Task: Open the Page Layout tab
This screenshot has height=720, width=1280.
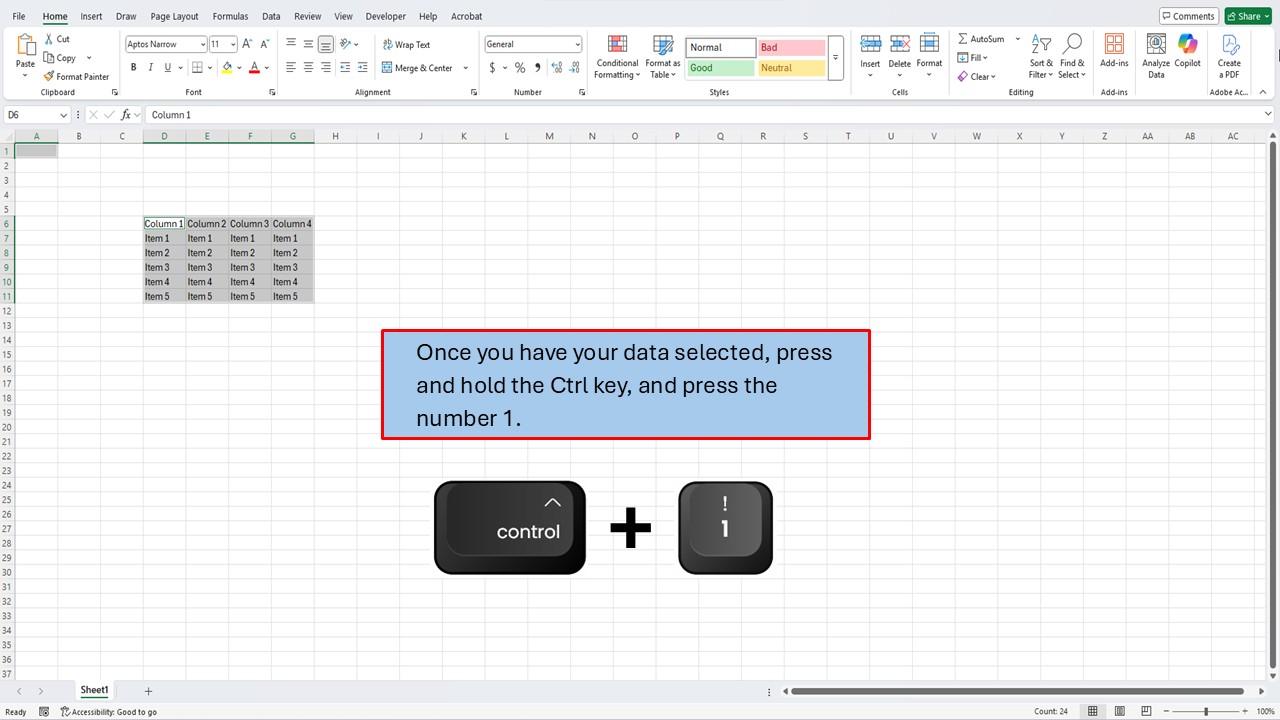Action: [x=174, y=16]
